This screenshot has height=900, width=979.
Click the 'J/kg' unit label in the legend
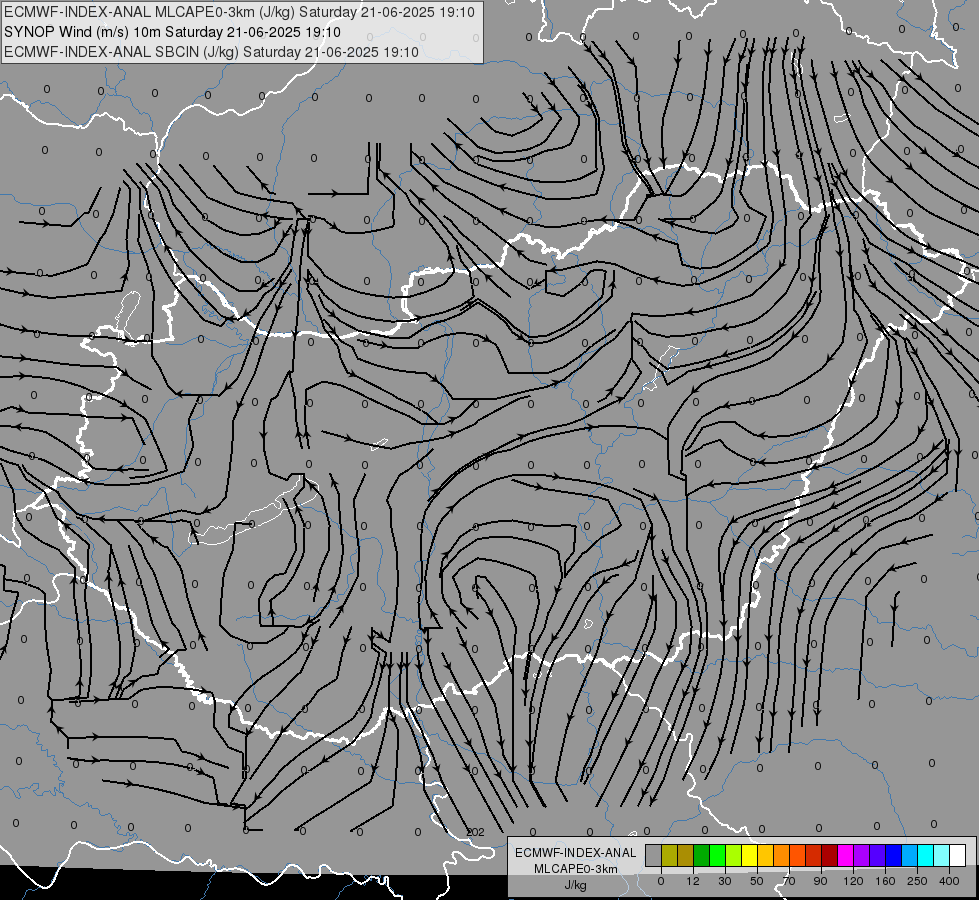(x=576, y=885)
